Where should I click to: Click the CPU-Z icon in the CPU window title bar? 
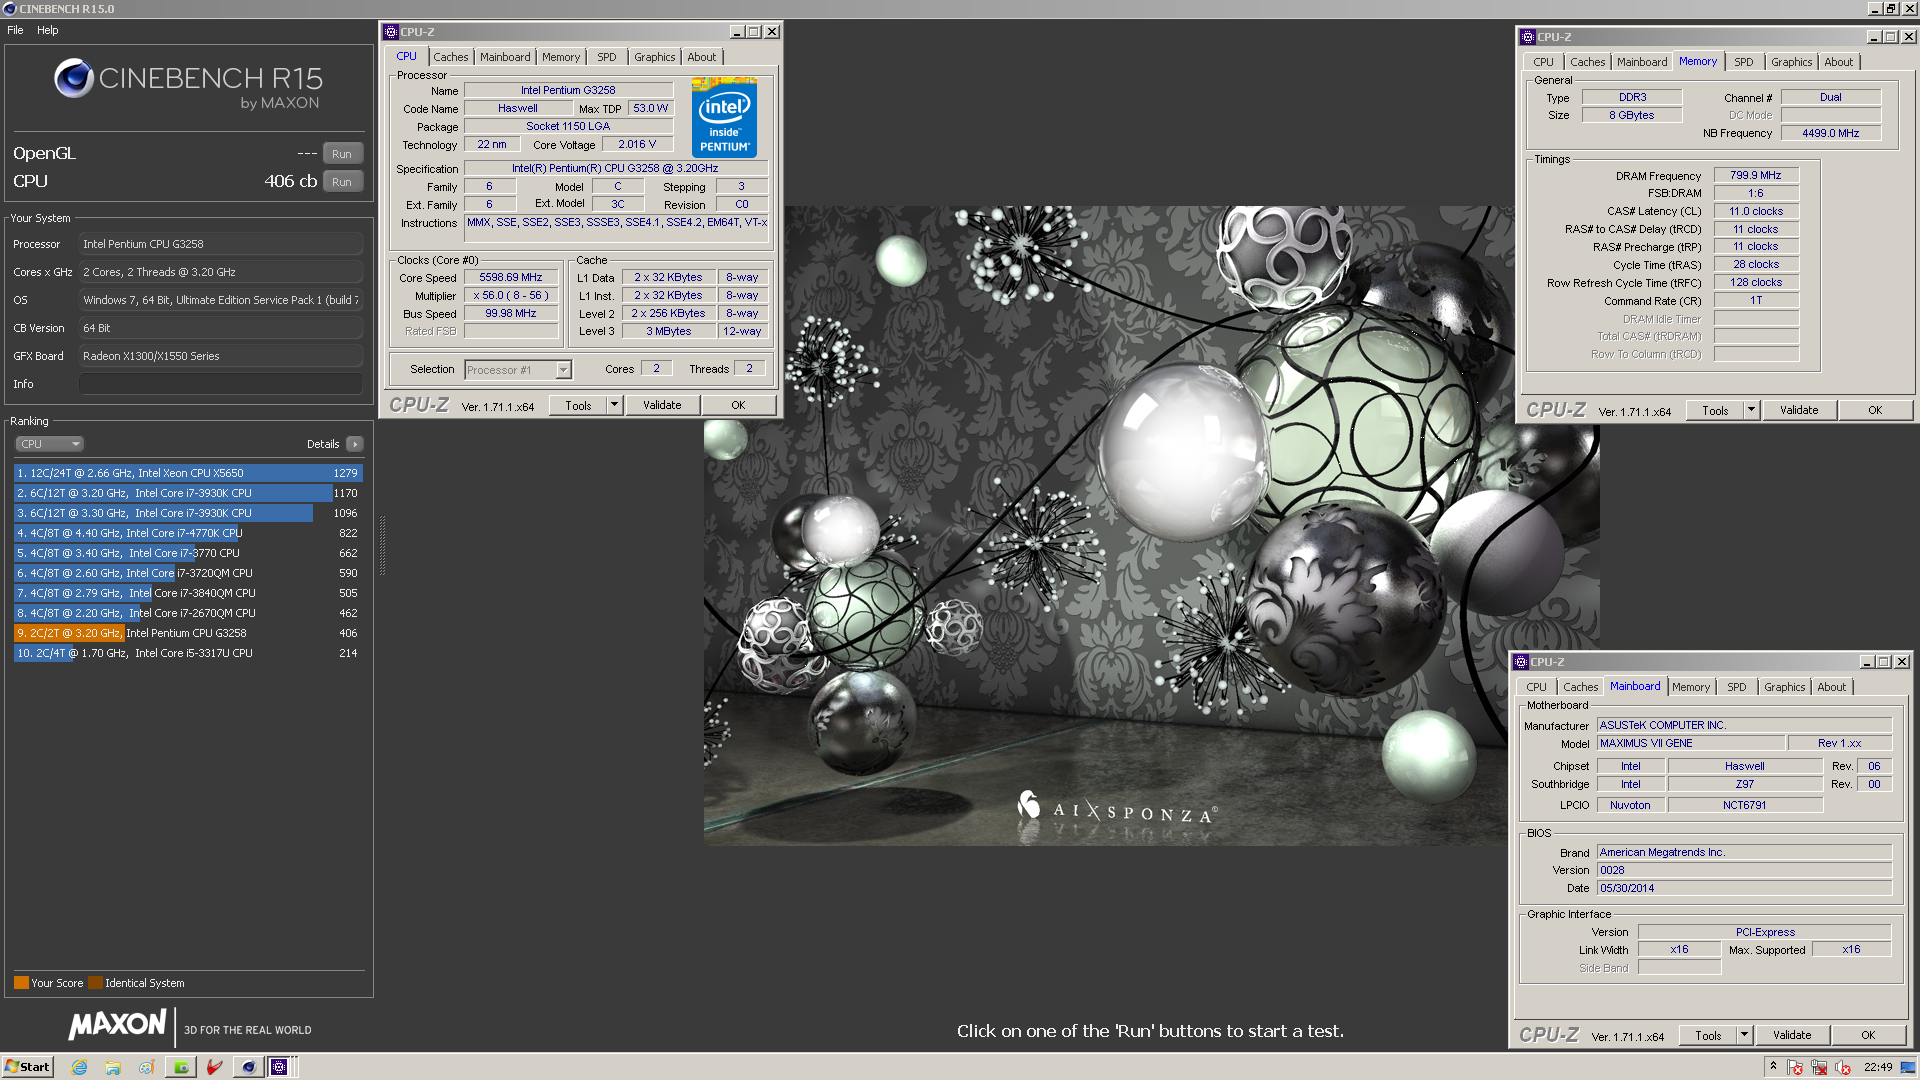click(391, 32)
